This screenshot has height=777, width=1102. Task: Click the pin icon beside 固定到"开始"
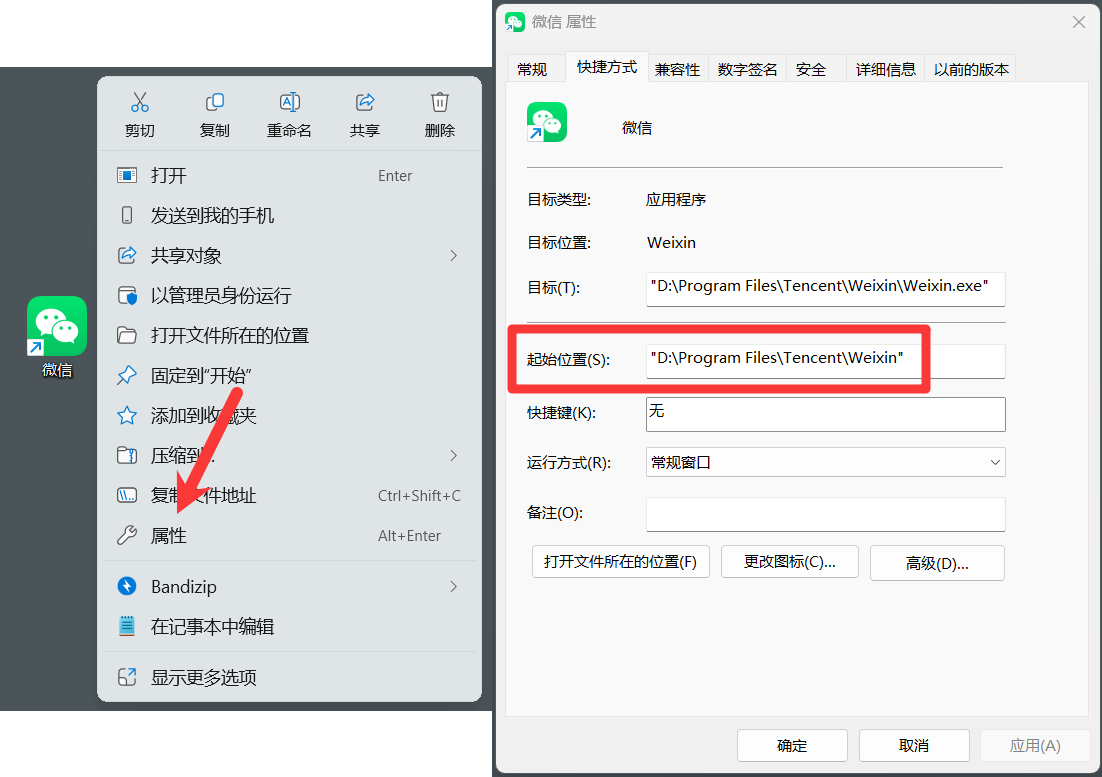point(127,375)
